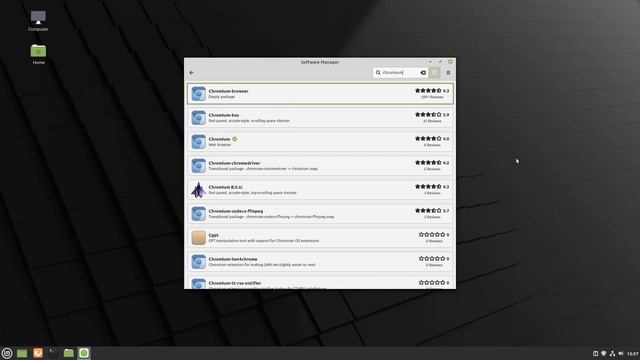Launch Firefox from the taskbar
The width and height of the screenshot is (640, 360).
(x=38, y=353)
